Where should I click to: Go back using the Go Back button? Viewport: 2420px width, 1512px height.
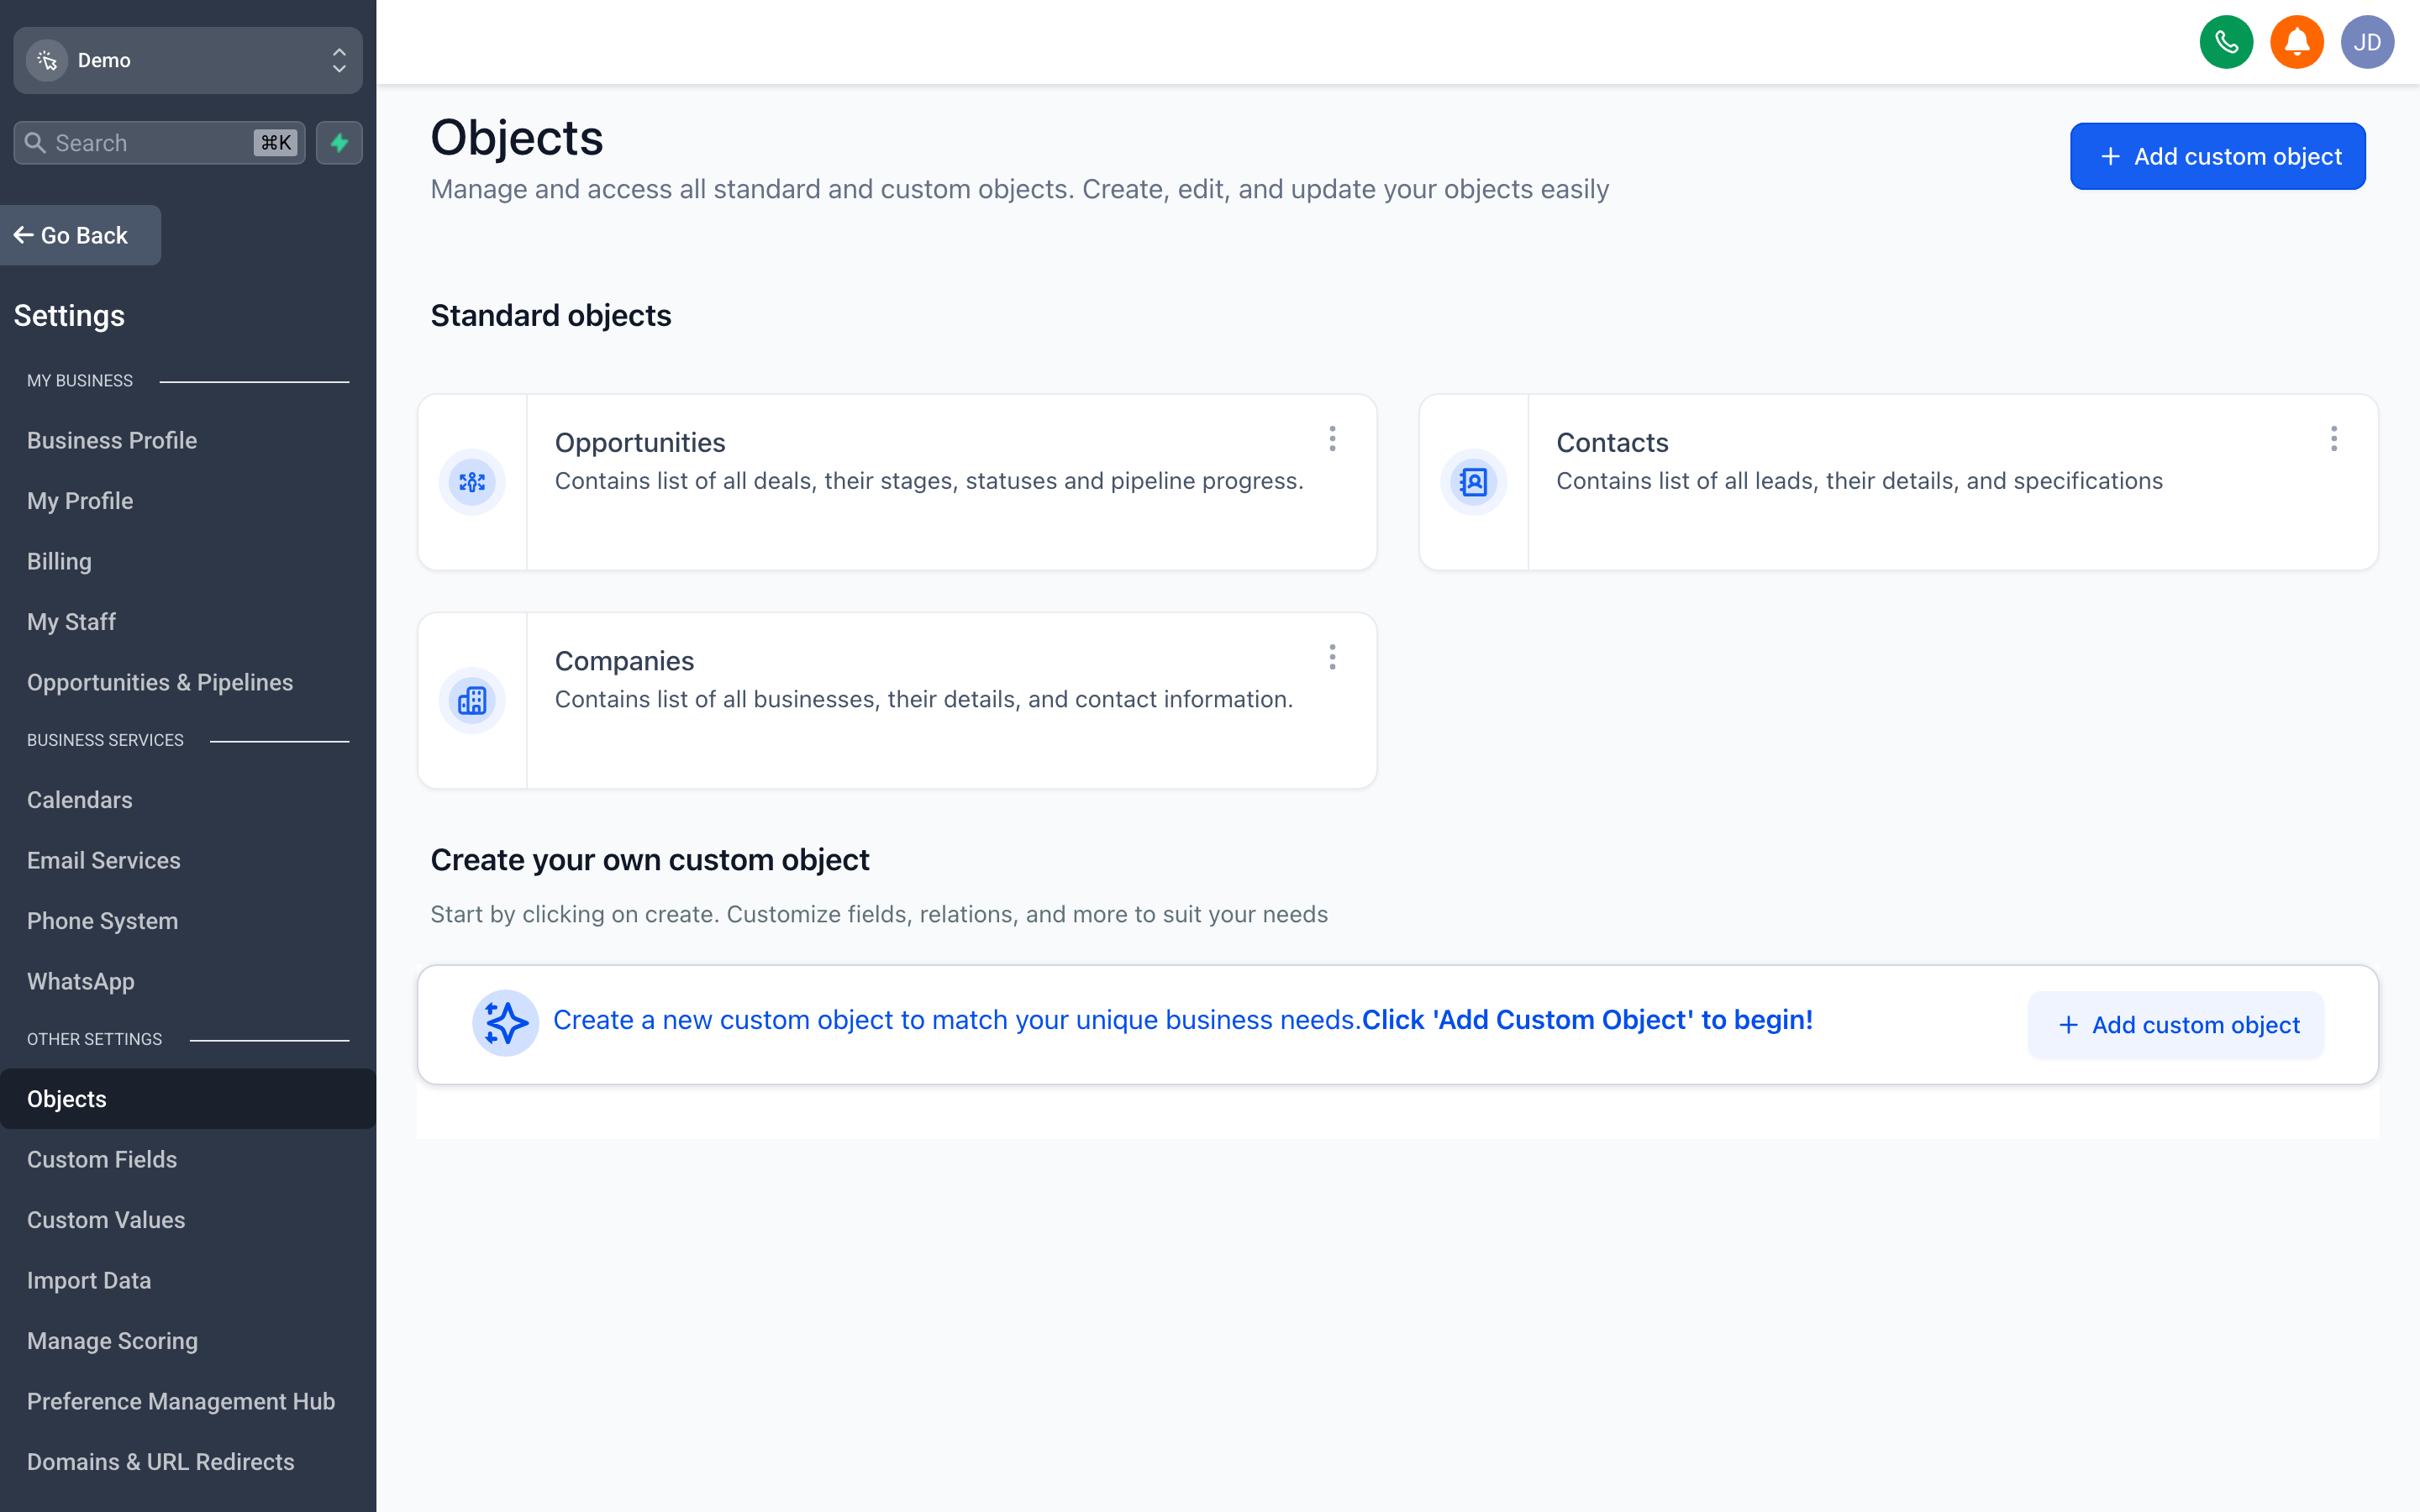(80, 235)
